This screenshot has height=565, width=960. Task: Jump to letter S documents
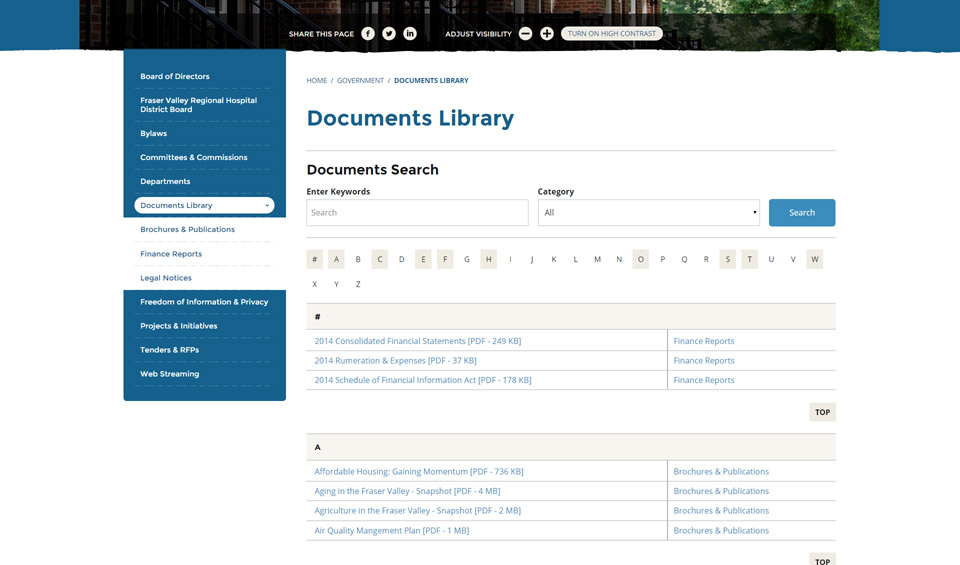click(x=727, y=259)
